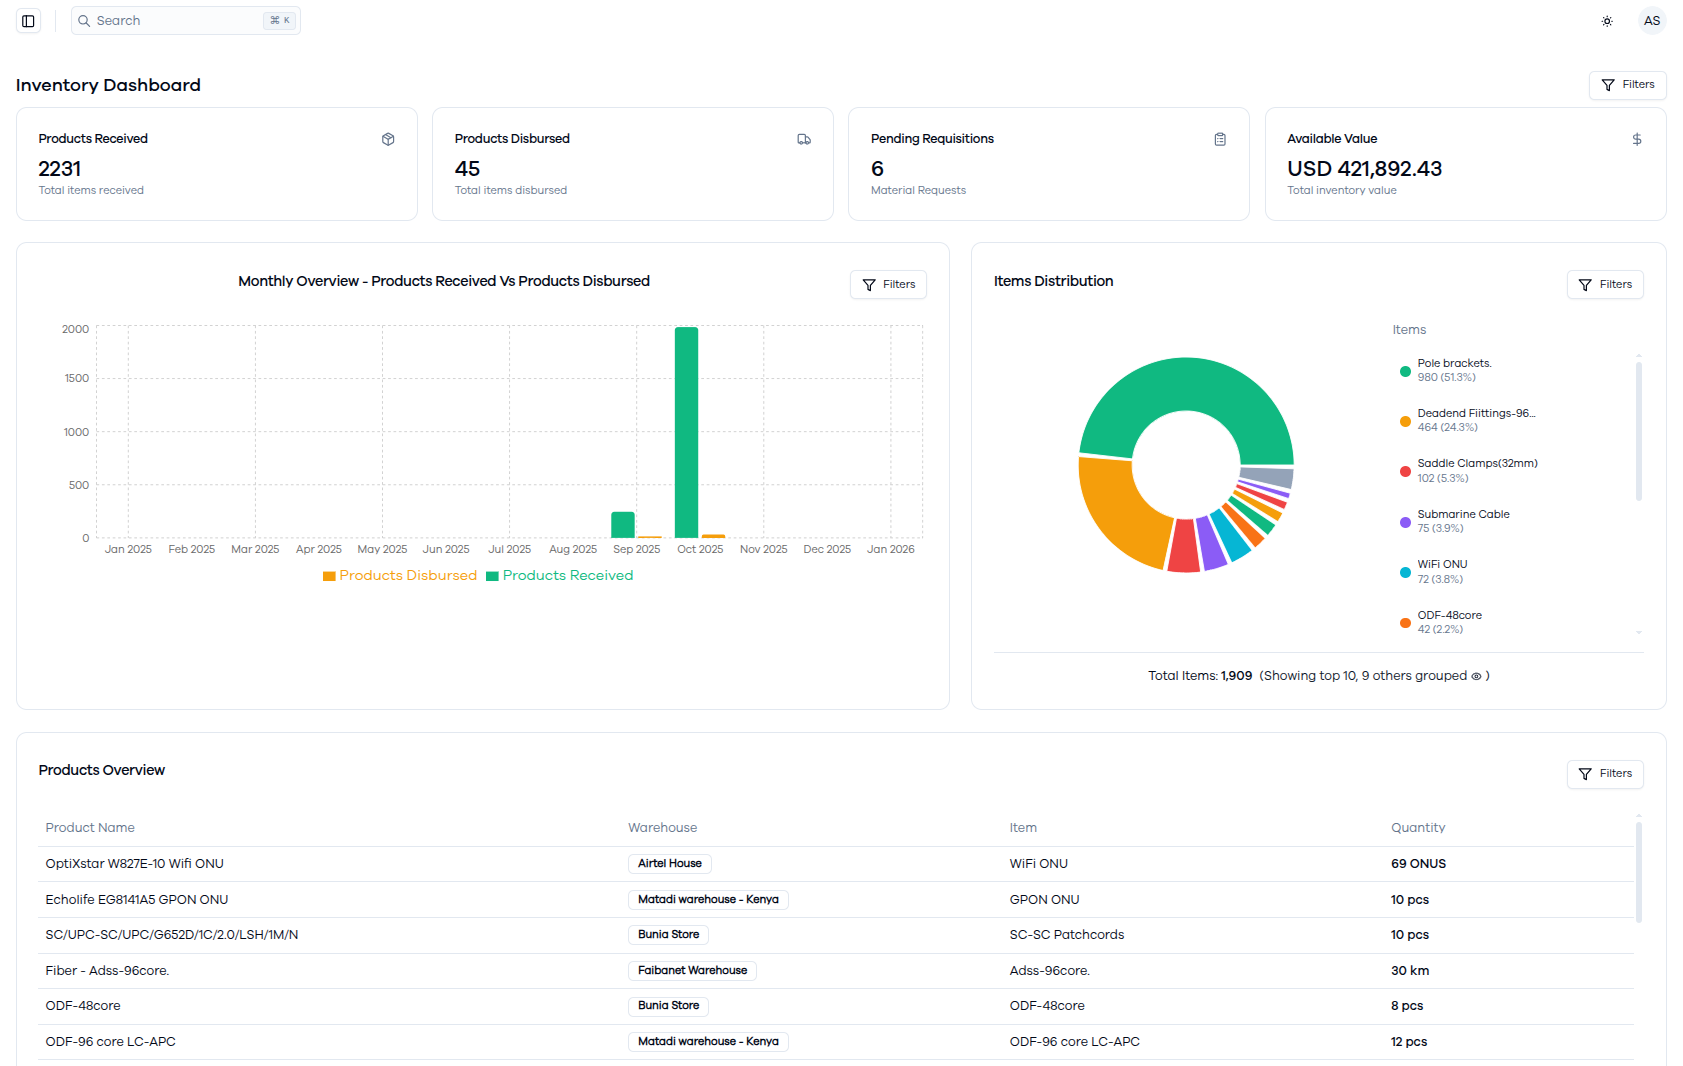Toggle the sidebar panel icon
This screenshot has width=1683, height=1066.
pyautogui.click(x=28, y=21)
